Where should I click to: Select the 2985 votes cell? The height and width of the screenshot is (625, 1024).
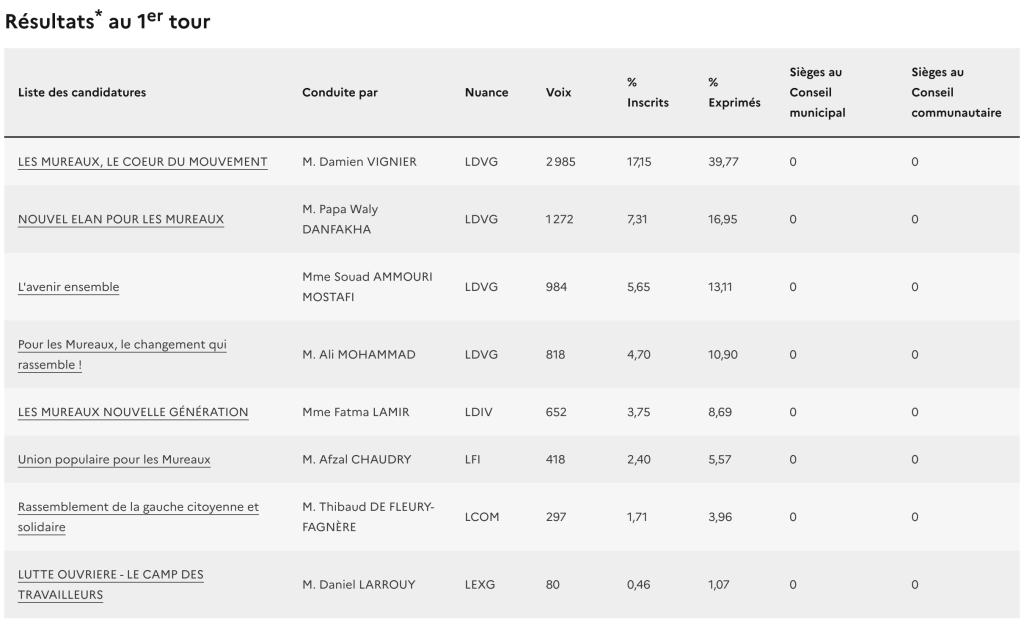(561, 162)
